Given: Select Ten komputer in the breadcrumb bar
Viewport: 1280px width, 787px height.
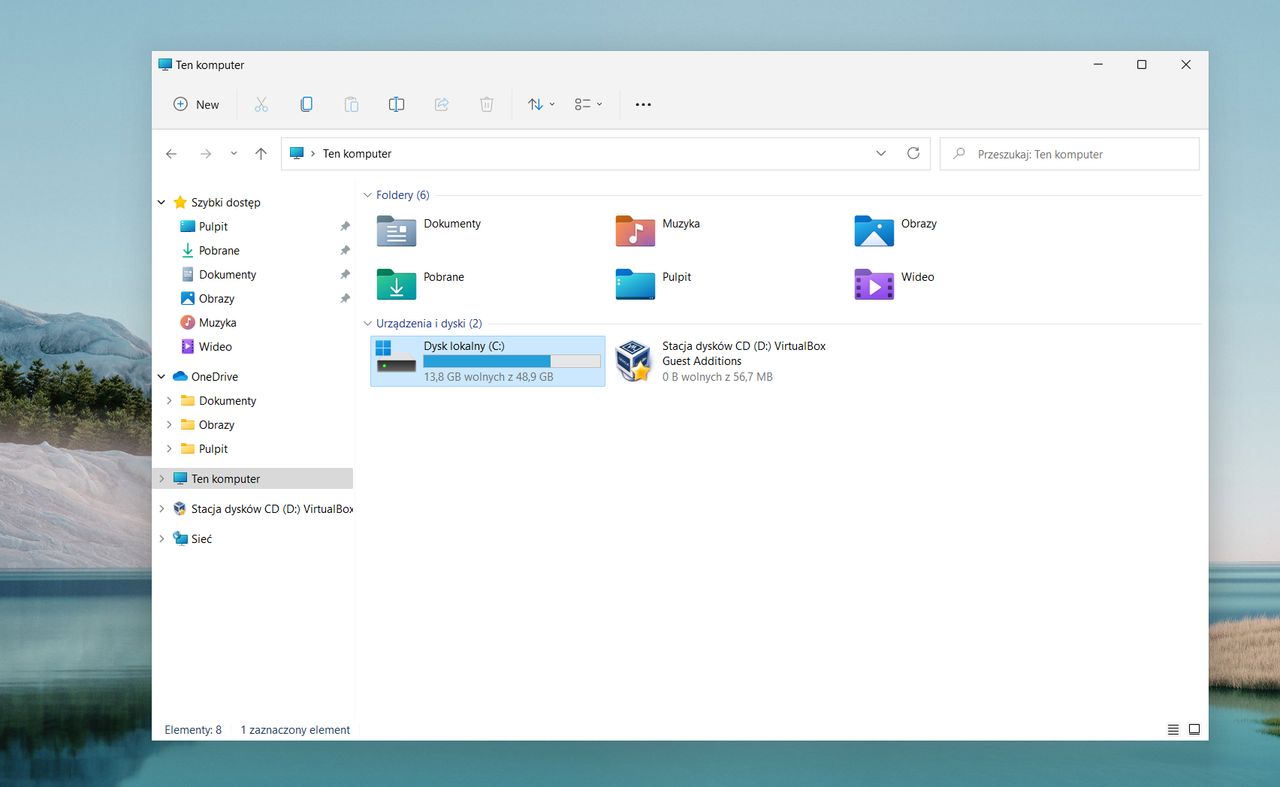Looking at the screenshot, I should (x=356, y=153).
